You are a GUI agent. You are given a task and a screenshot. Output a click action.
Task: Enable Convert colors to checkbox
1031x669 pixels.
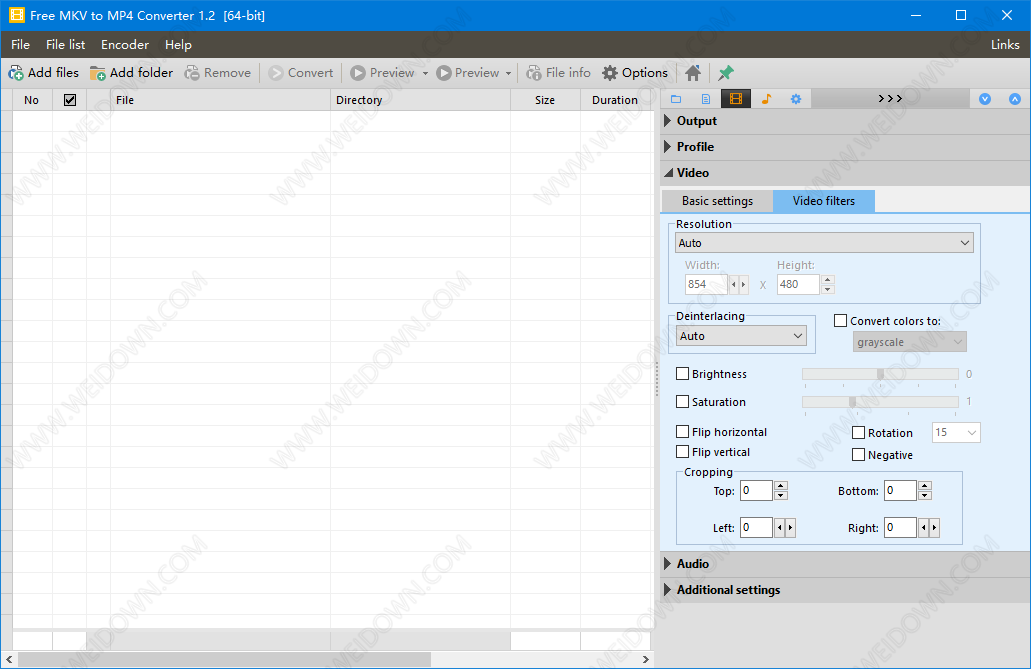pyautogui.click(x=840, y=320)
